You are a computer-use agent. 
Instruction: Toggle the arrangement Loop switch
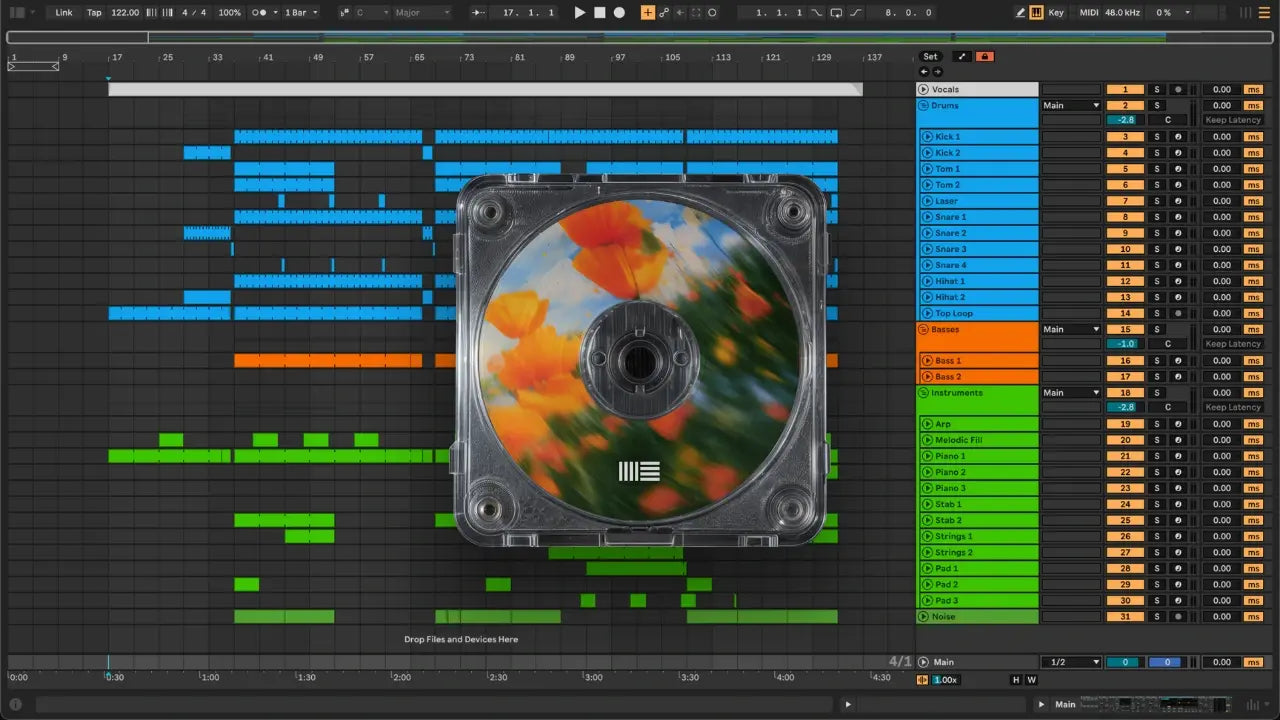click(x=837, y=13)
